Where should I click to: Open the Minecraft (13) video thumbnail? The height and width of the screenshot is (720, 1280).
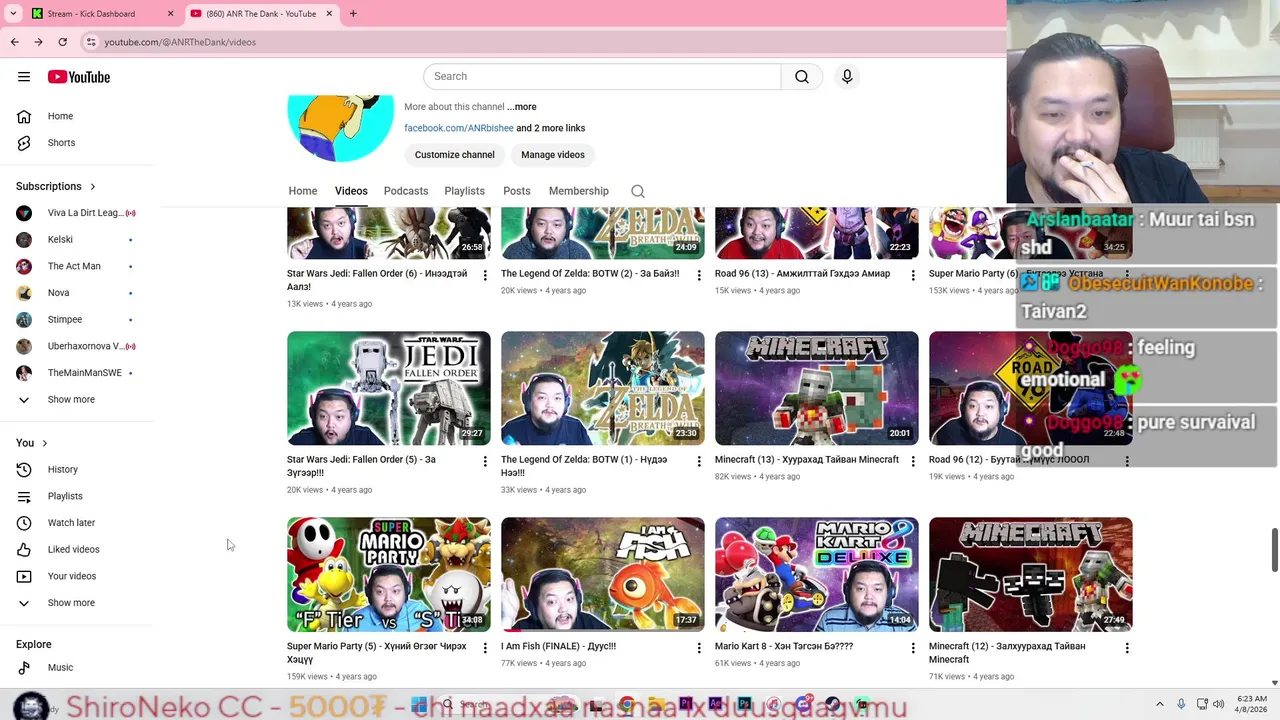(x=817, y=388)
